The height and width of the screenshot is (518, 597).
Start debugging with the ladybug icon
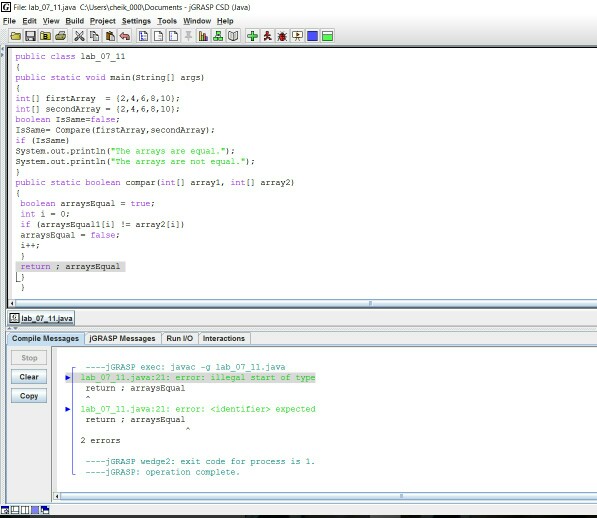pyautogui.click(x=282, y=37)
